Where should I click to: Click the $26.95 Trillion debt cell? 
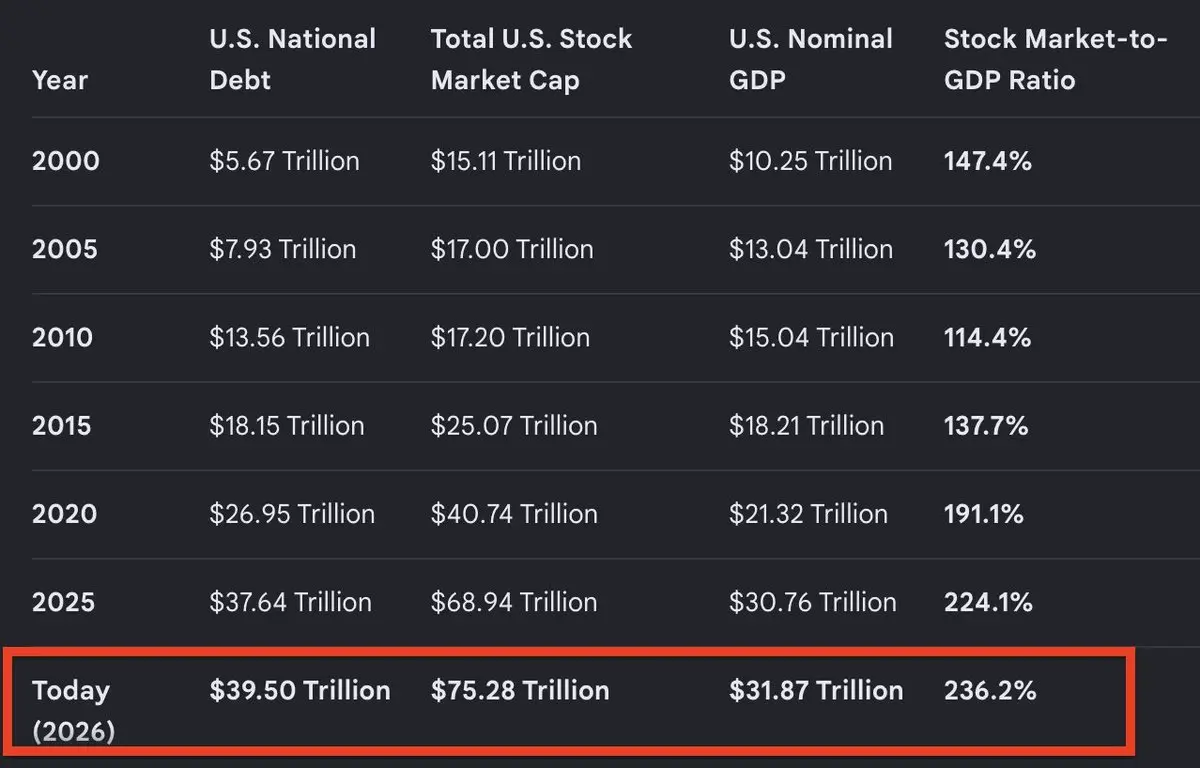292,514
